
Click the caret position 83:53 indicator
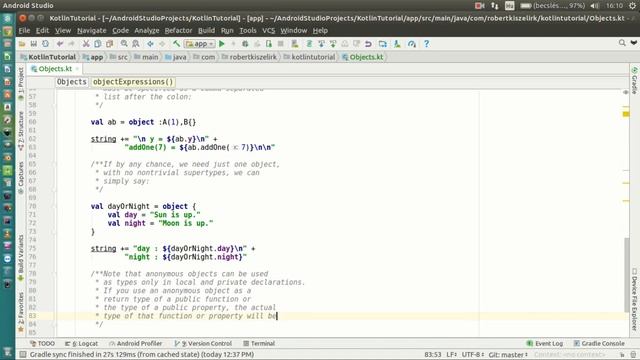click(x=433, y=355)
